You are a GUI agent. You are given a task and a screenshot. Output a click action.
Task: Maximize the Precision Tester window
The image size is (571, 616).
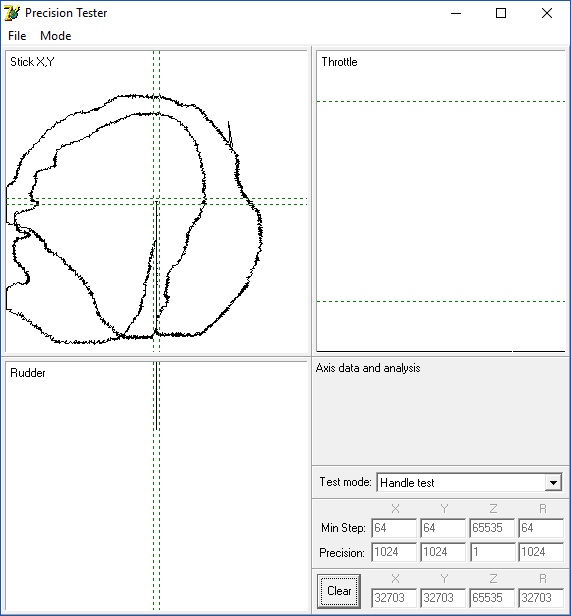[x=501, y=13]
